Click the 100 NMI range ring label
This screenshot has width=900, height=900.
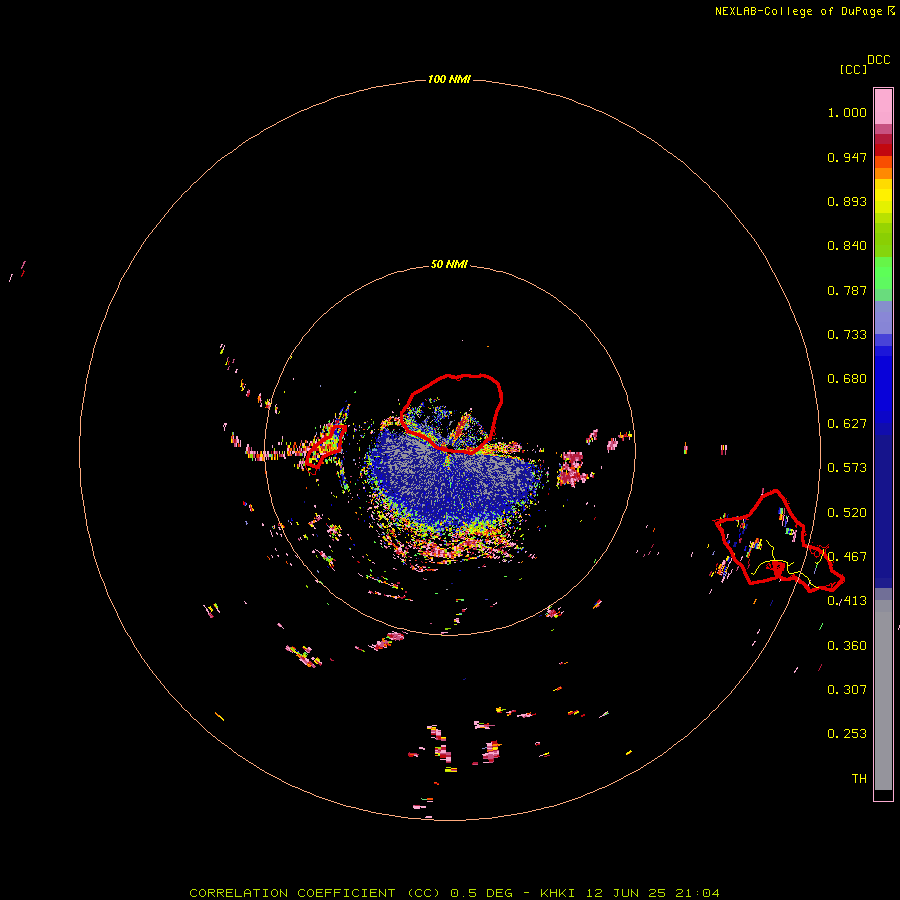pyautogui.click(x=449, y=79)
